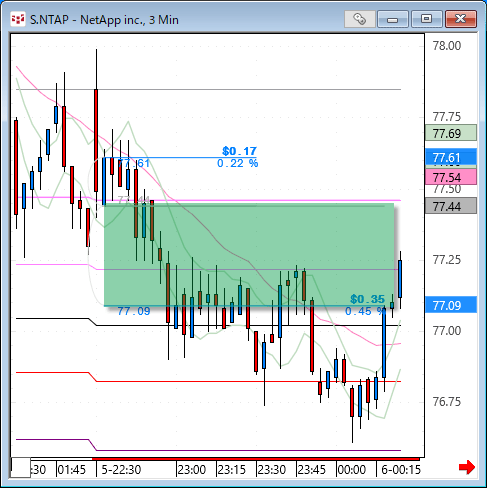This screenshot has height=488, width=487.
Task: Click the red scroll-right arrow
Action: point(467,467)
